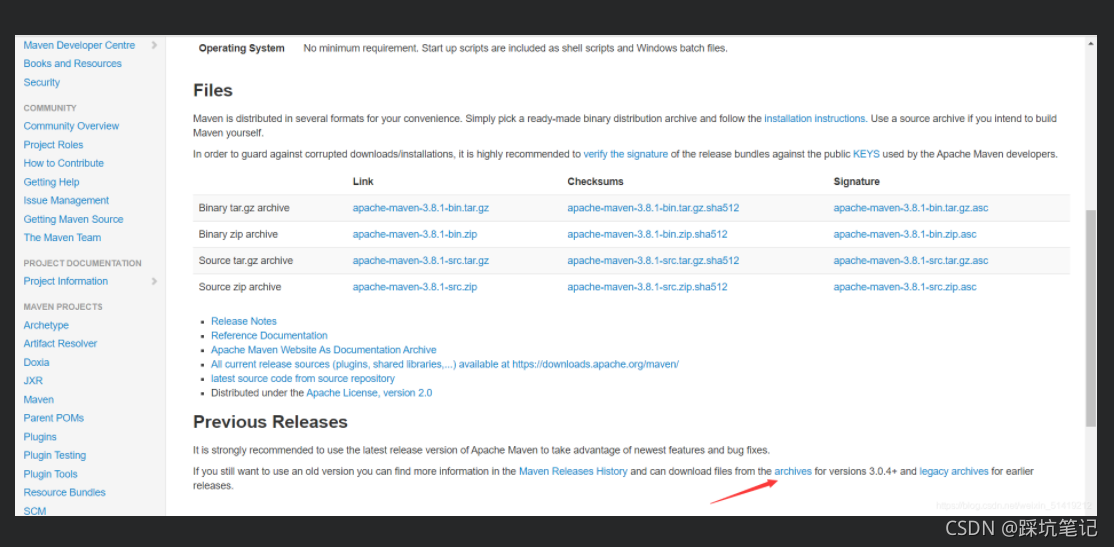1114x547 pixels.
Task: Open Plugin Testing sidebar link
Action: (55, 455)
